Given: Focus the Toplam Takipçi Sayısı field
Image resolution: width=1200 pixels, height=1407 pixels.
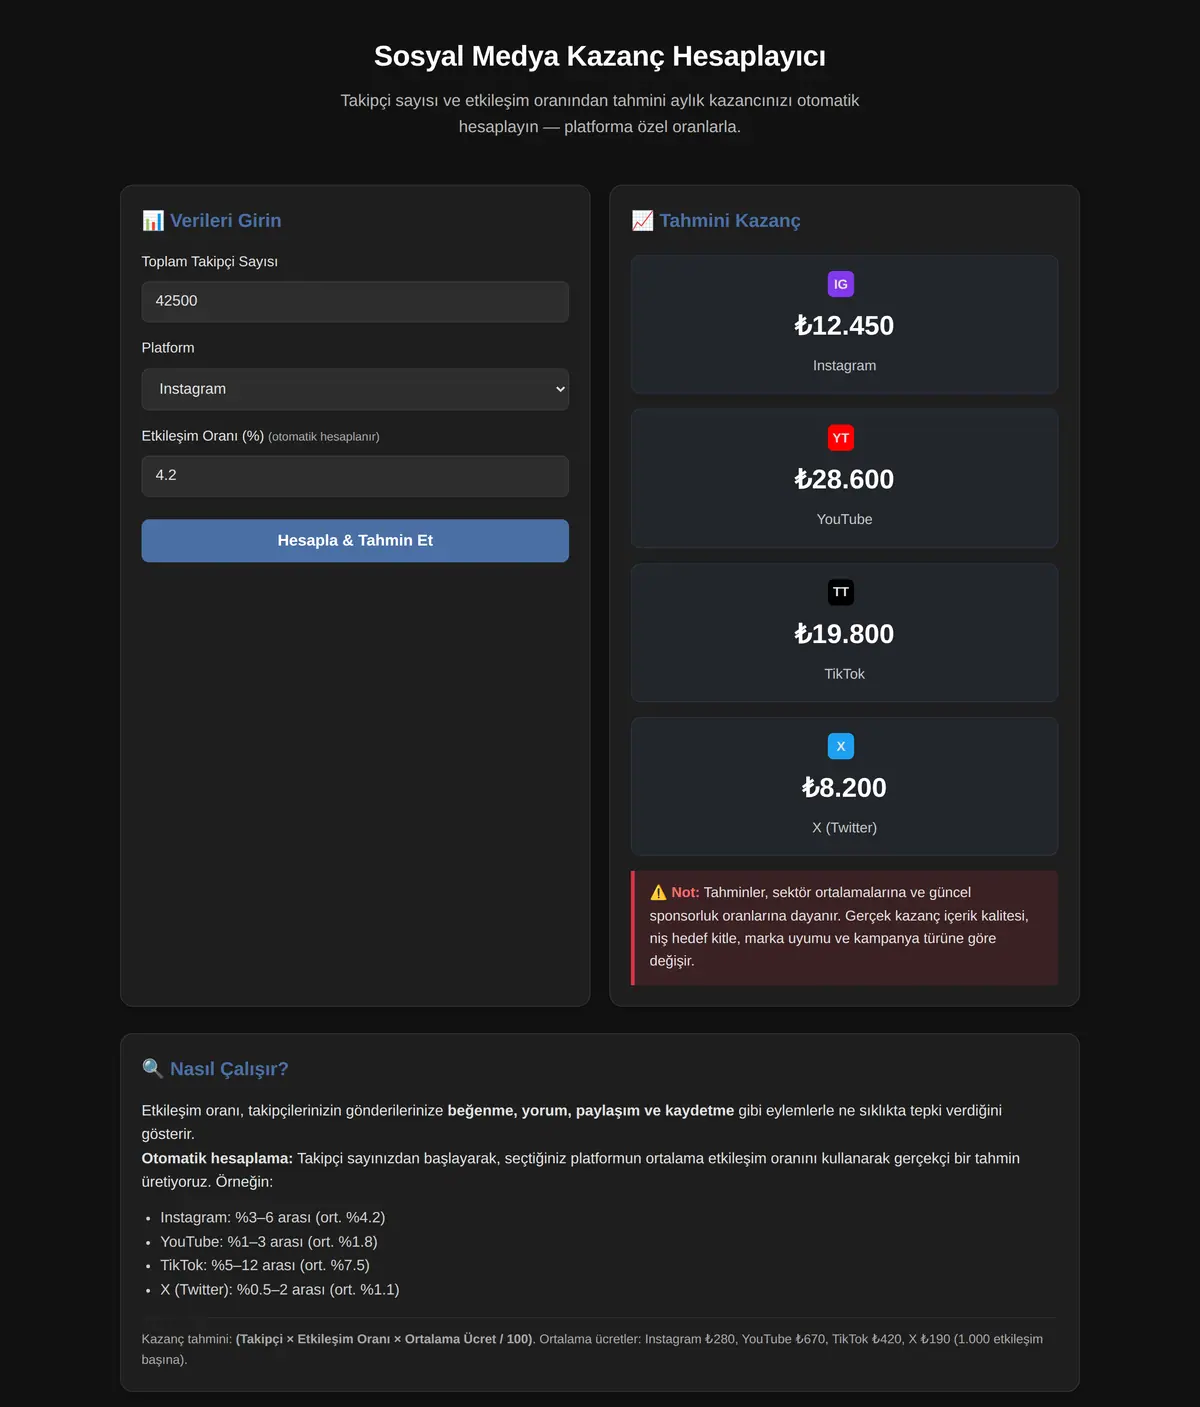Looking at the screenshot, I should (x=355, y=301).
